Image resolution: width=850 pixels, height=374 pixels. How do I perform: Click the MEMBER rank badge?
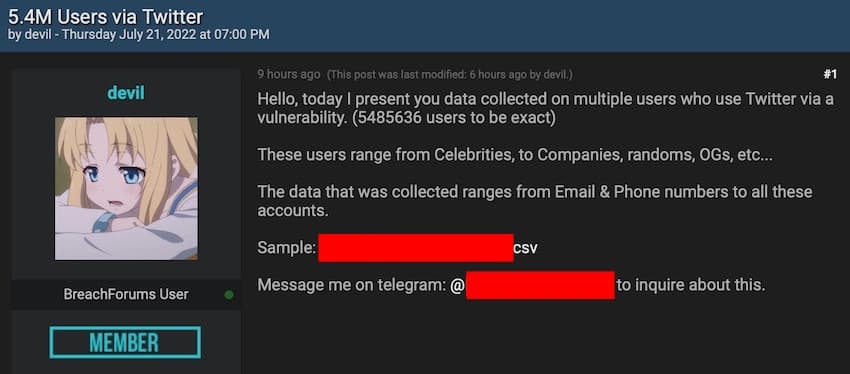125,343
